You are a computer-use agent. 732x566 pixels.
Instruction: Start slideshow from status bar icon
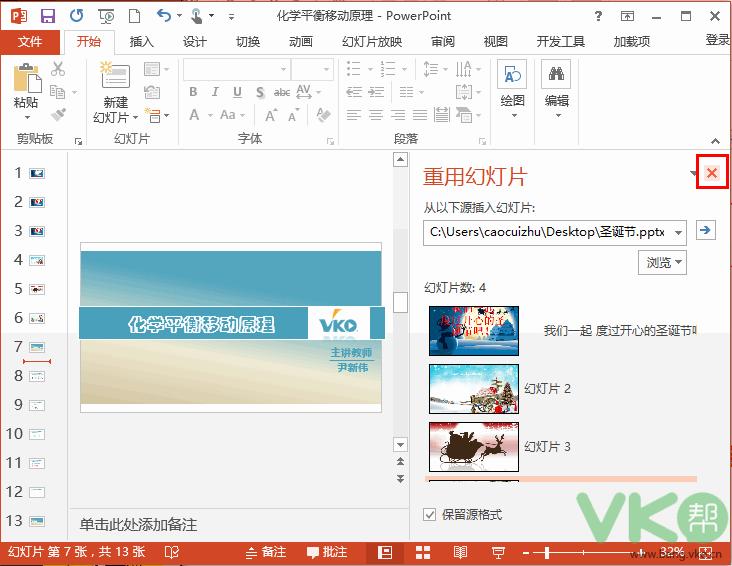click(x=498, y=553)
